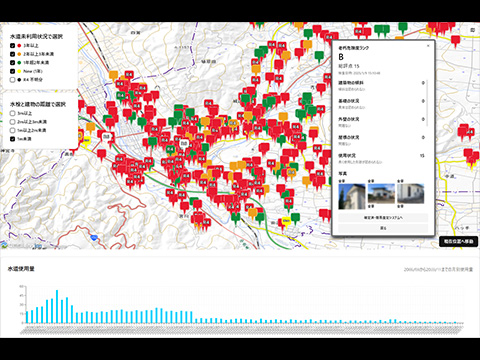Click the chart date range caption

click(438, 269)
